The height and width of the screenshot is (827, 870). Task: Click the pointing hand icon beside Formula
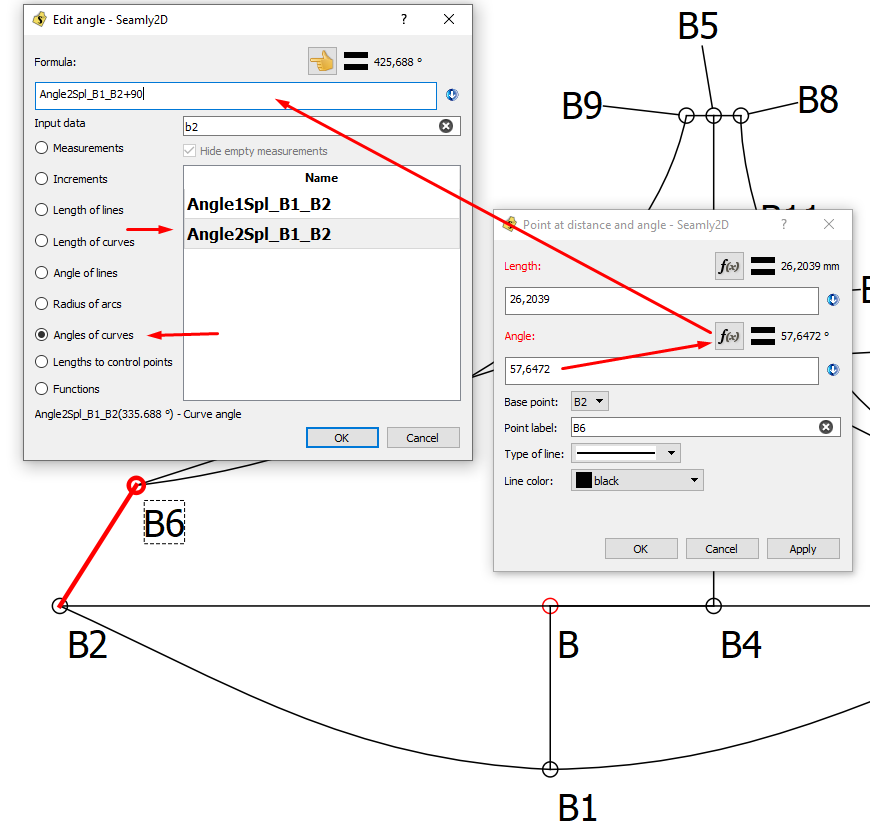322,62
